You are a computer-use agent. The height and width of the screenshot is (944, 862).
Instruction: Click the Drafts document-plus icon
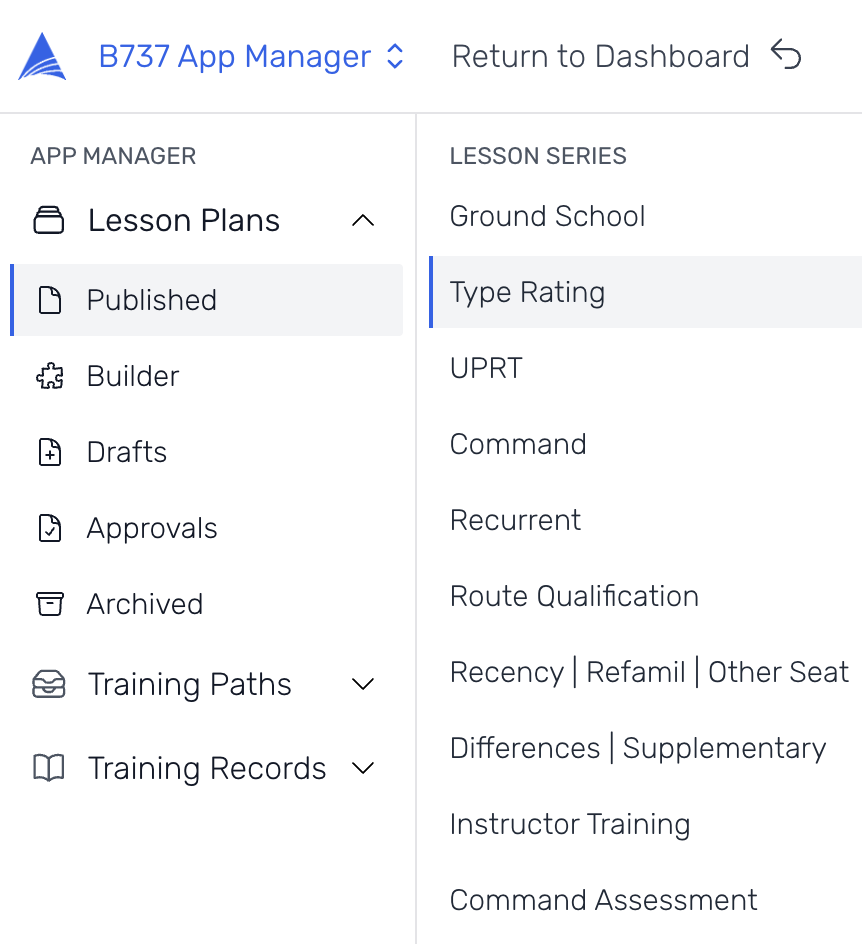(x=49, y=452)
